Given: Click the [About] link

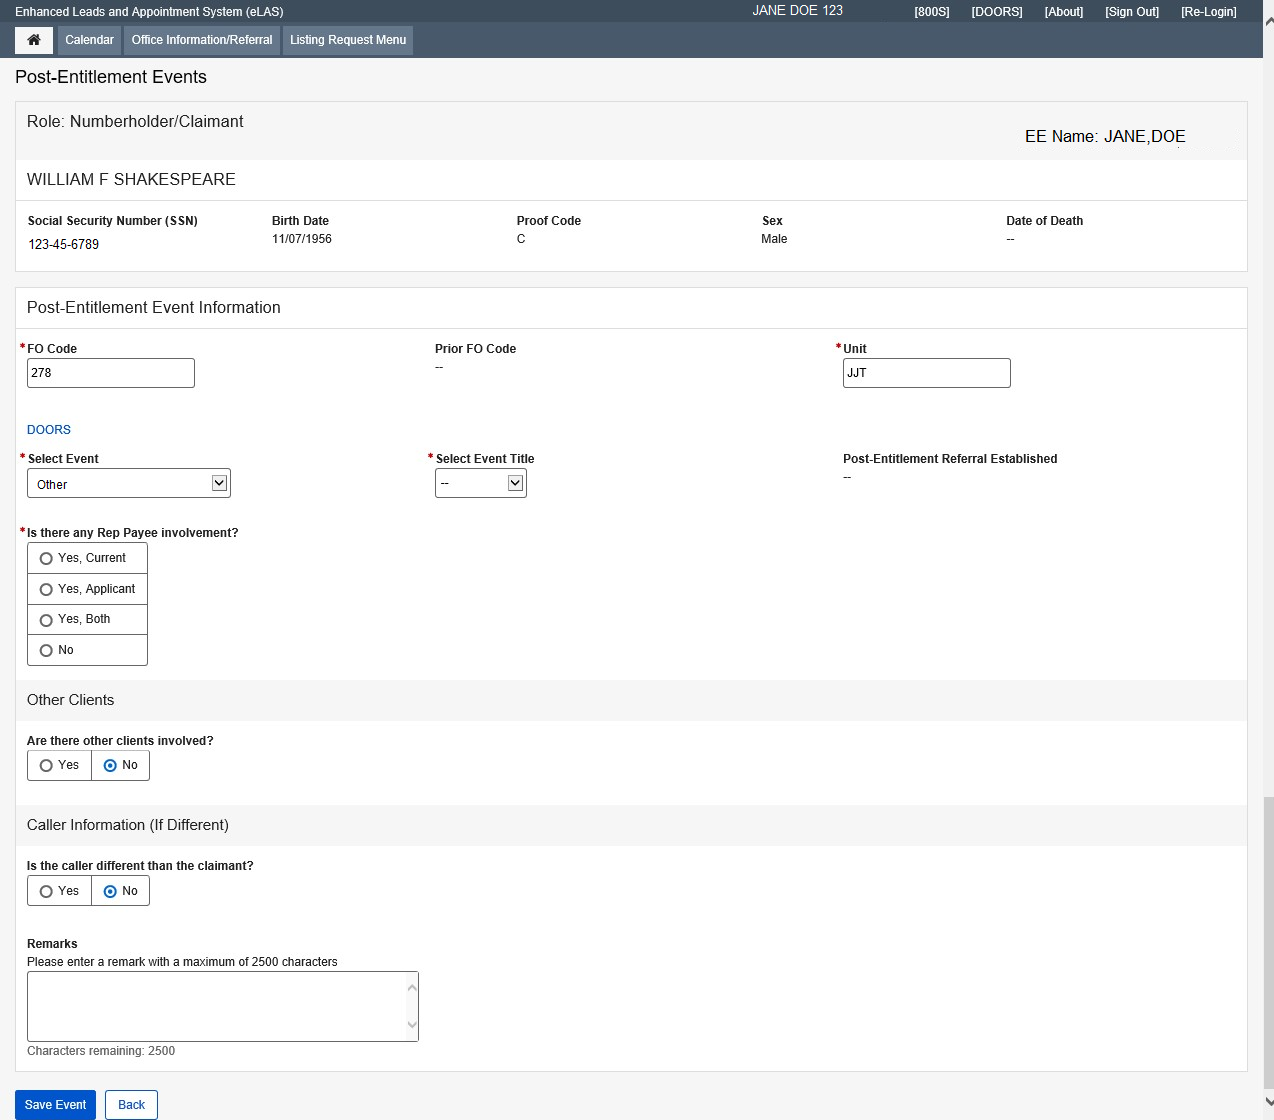Looking at the screenshot, I should click(1063, 12).
